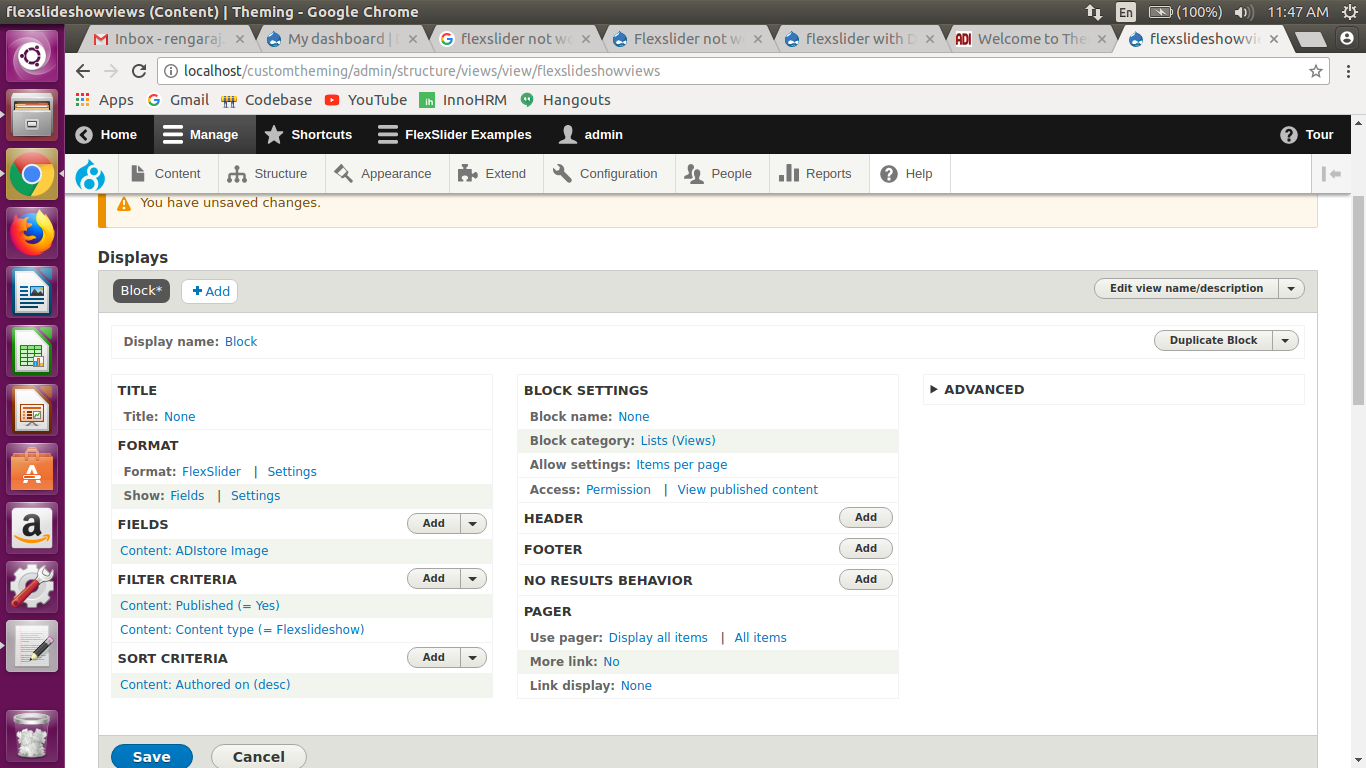Open the Appearance admin section
Image resolution: width=1366 pixels, height=768 pixels.
coord(386,173)
